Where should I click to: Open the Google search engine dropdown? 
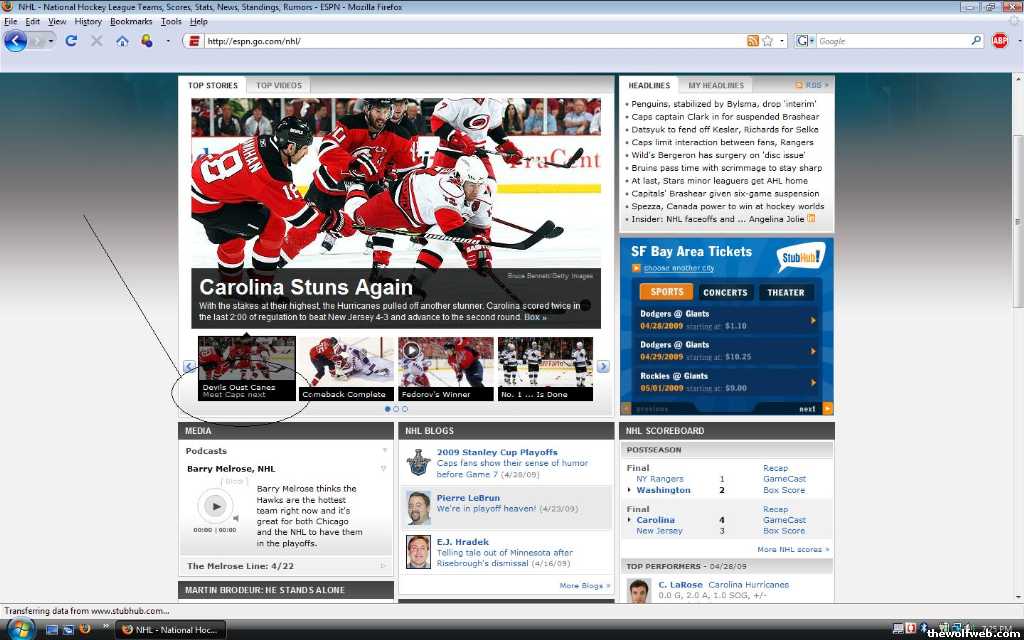[806, 41]
